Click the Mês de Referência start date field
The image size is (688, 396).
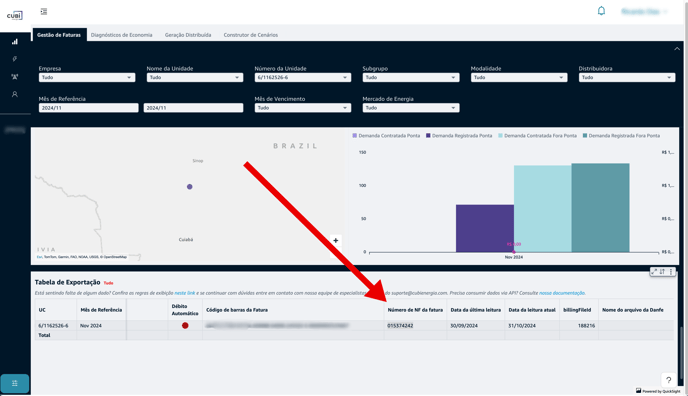click(x=88, y=108)
